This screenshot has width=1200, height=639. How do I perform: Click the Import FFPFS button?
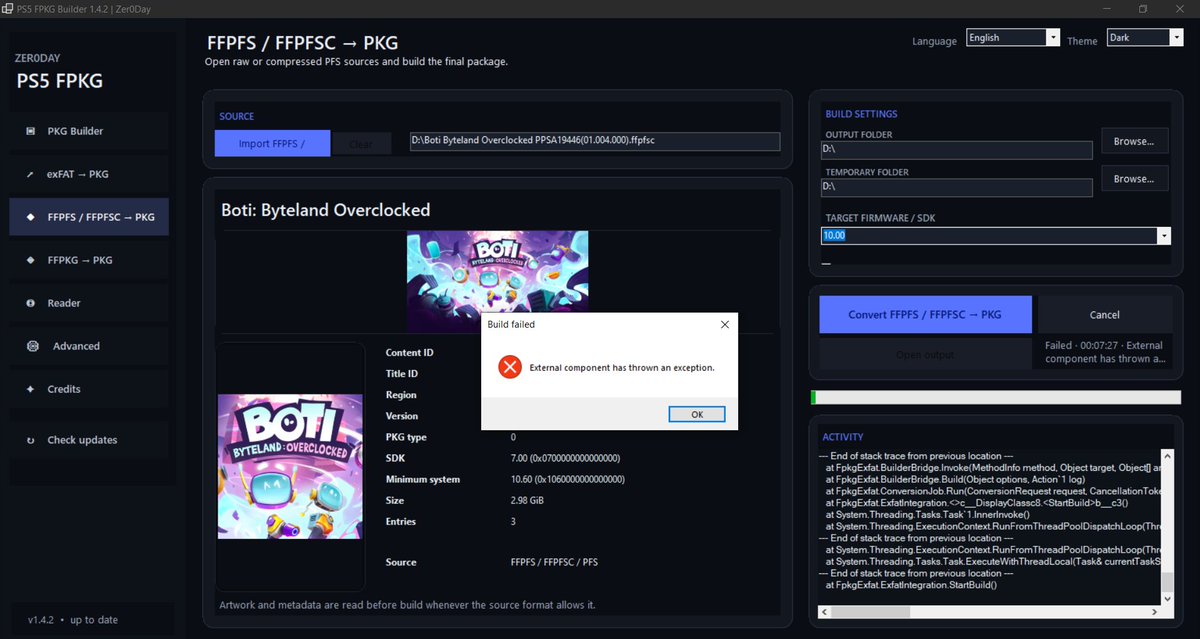272,144
